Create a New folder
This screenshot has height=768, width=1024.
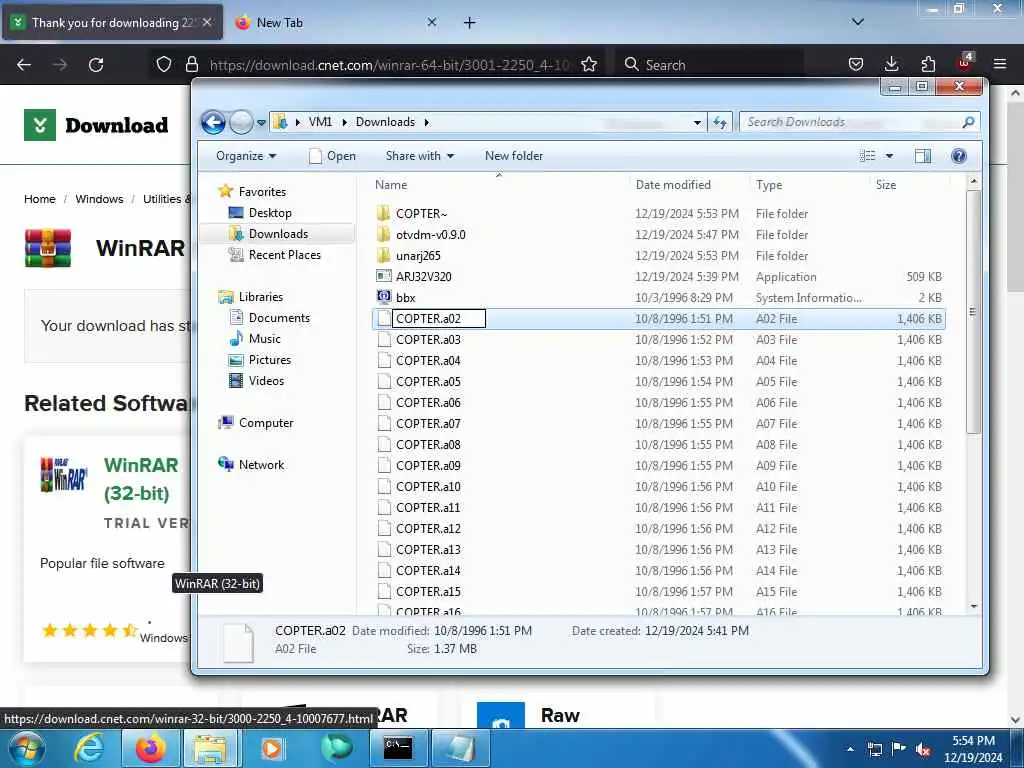[514, 156]
